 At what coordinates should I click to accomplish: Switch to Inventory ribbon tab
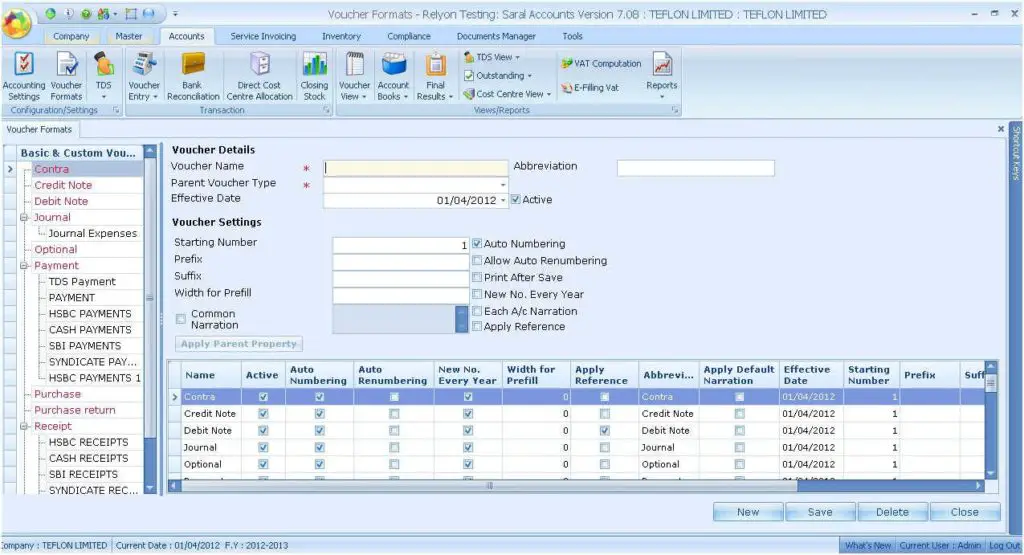[x=341, y=37]
